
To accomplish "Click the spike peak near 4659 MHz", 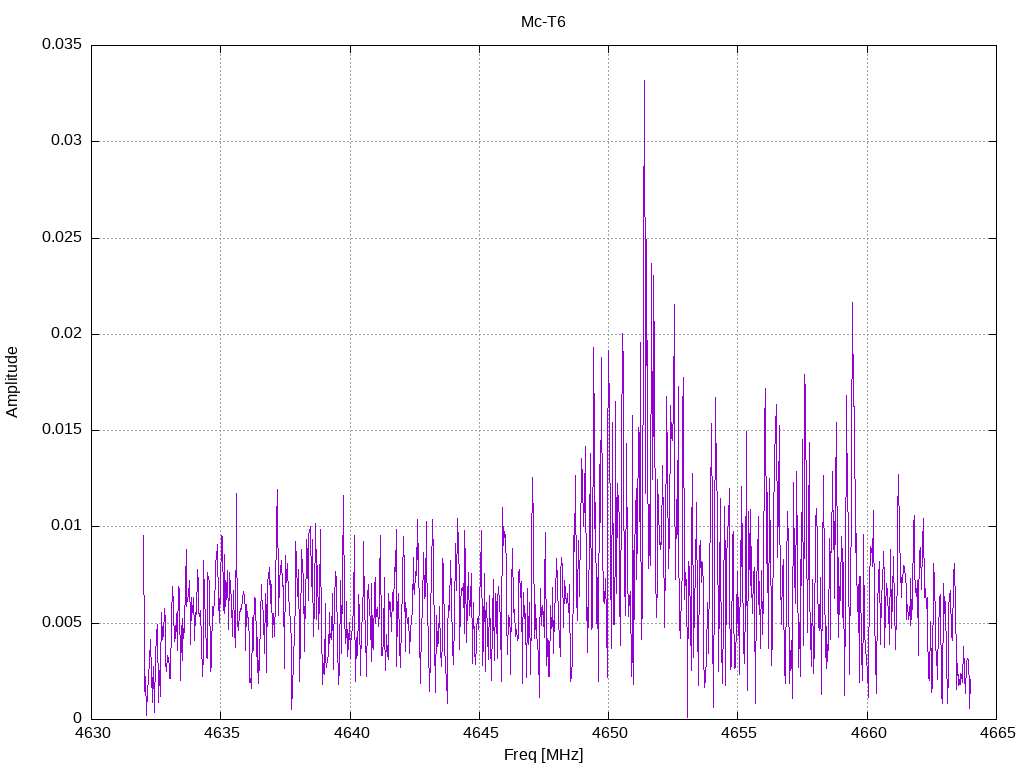I will (852, 304).
